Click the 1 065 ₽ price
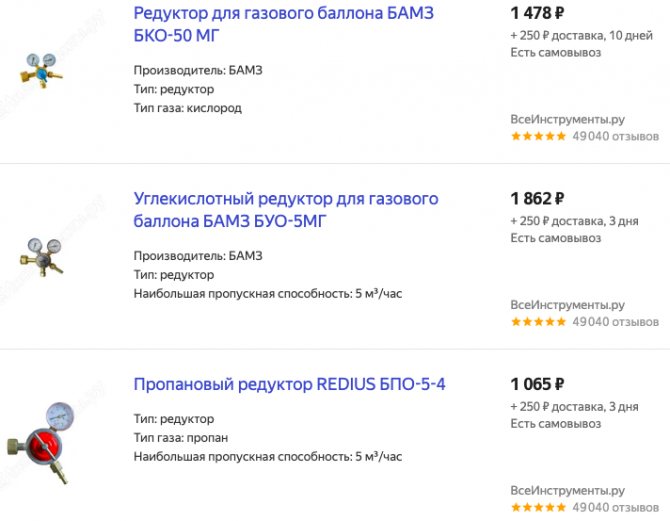670x521 pixels. pyautogui.click(x=537, y=384)
